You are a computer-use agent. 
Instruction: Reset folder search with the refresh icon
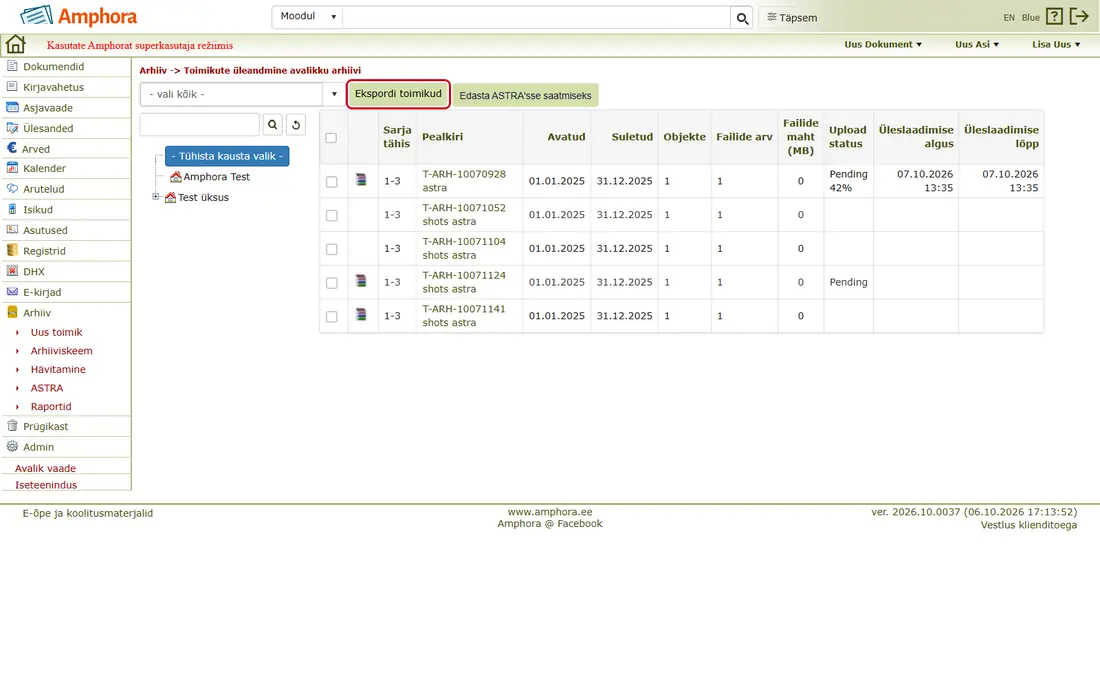(296, 125)
